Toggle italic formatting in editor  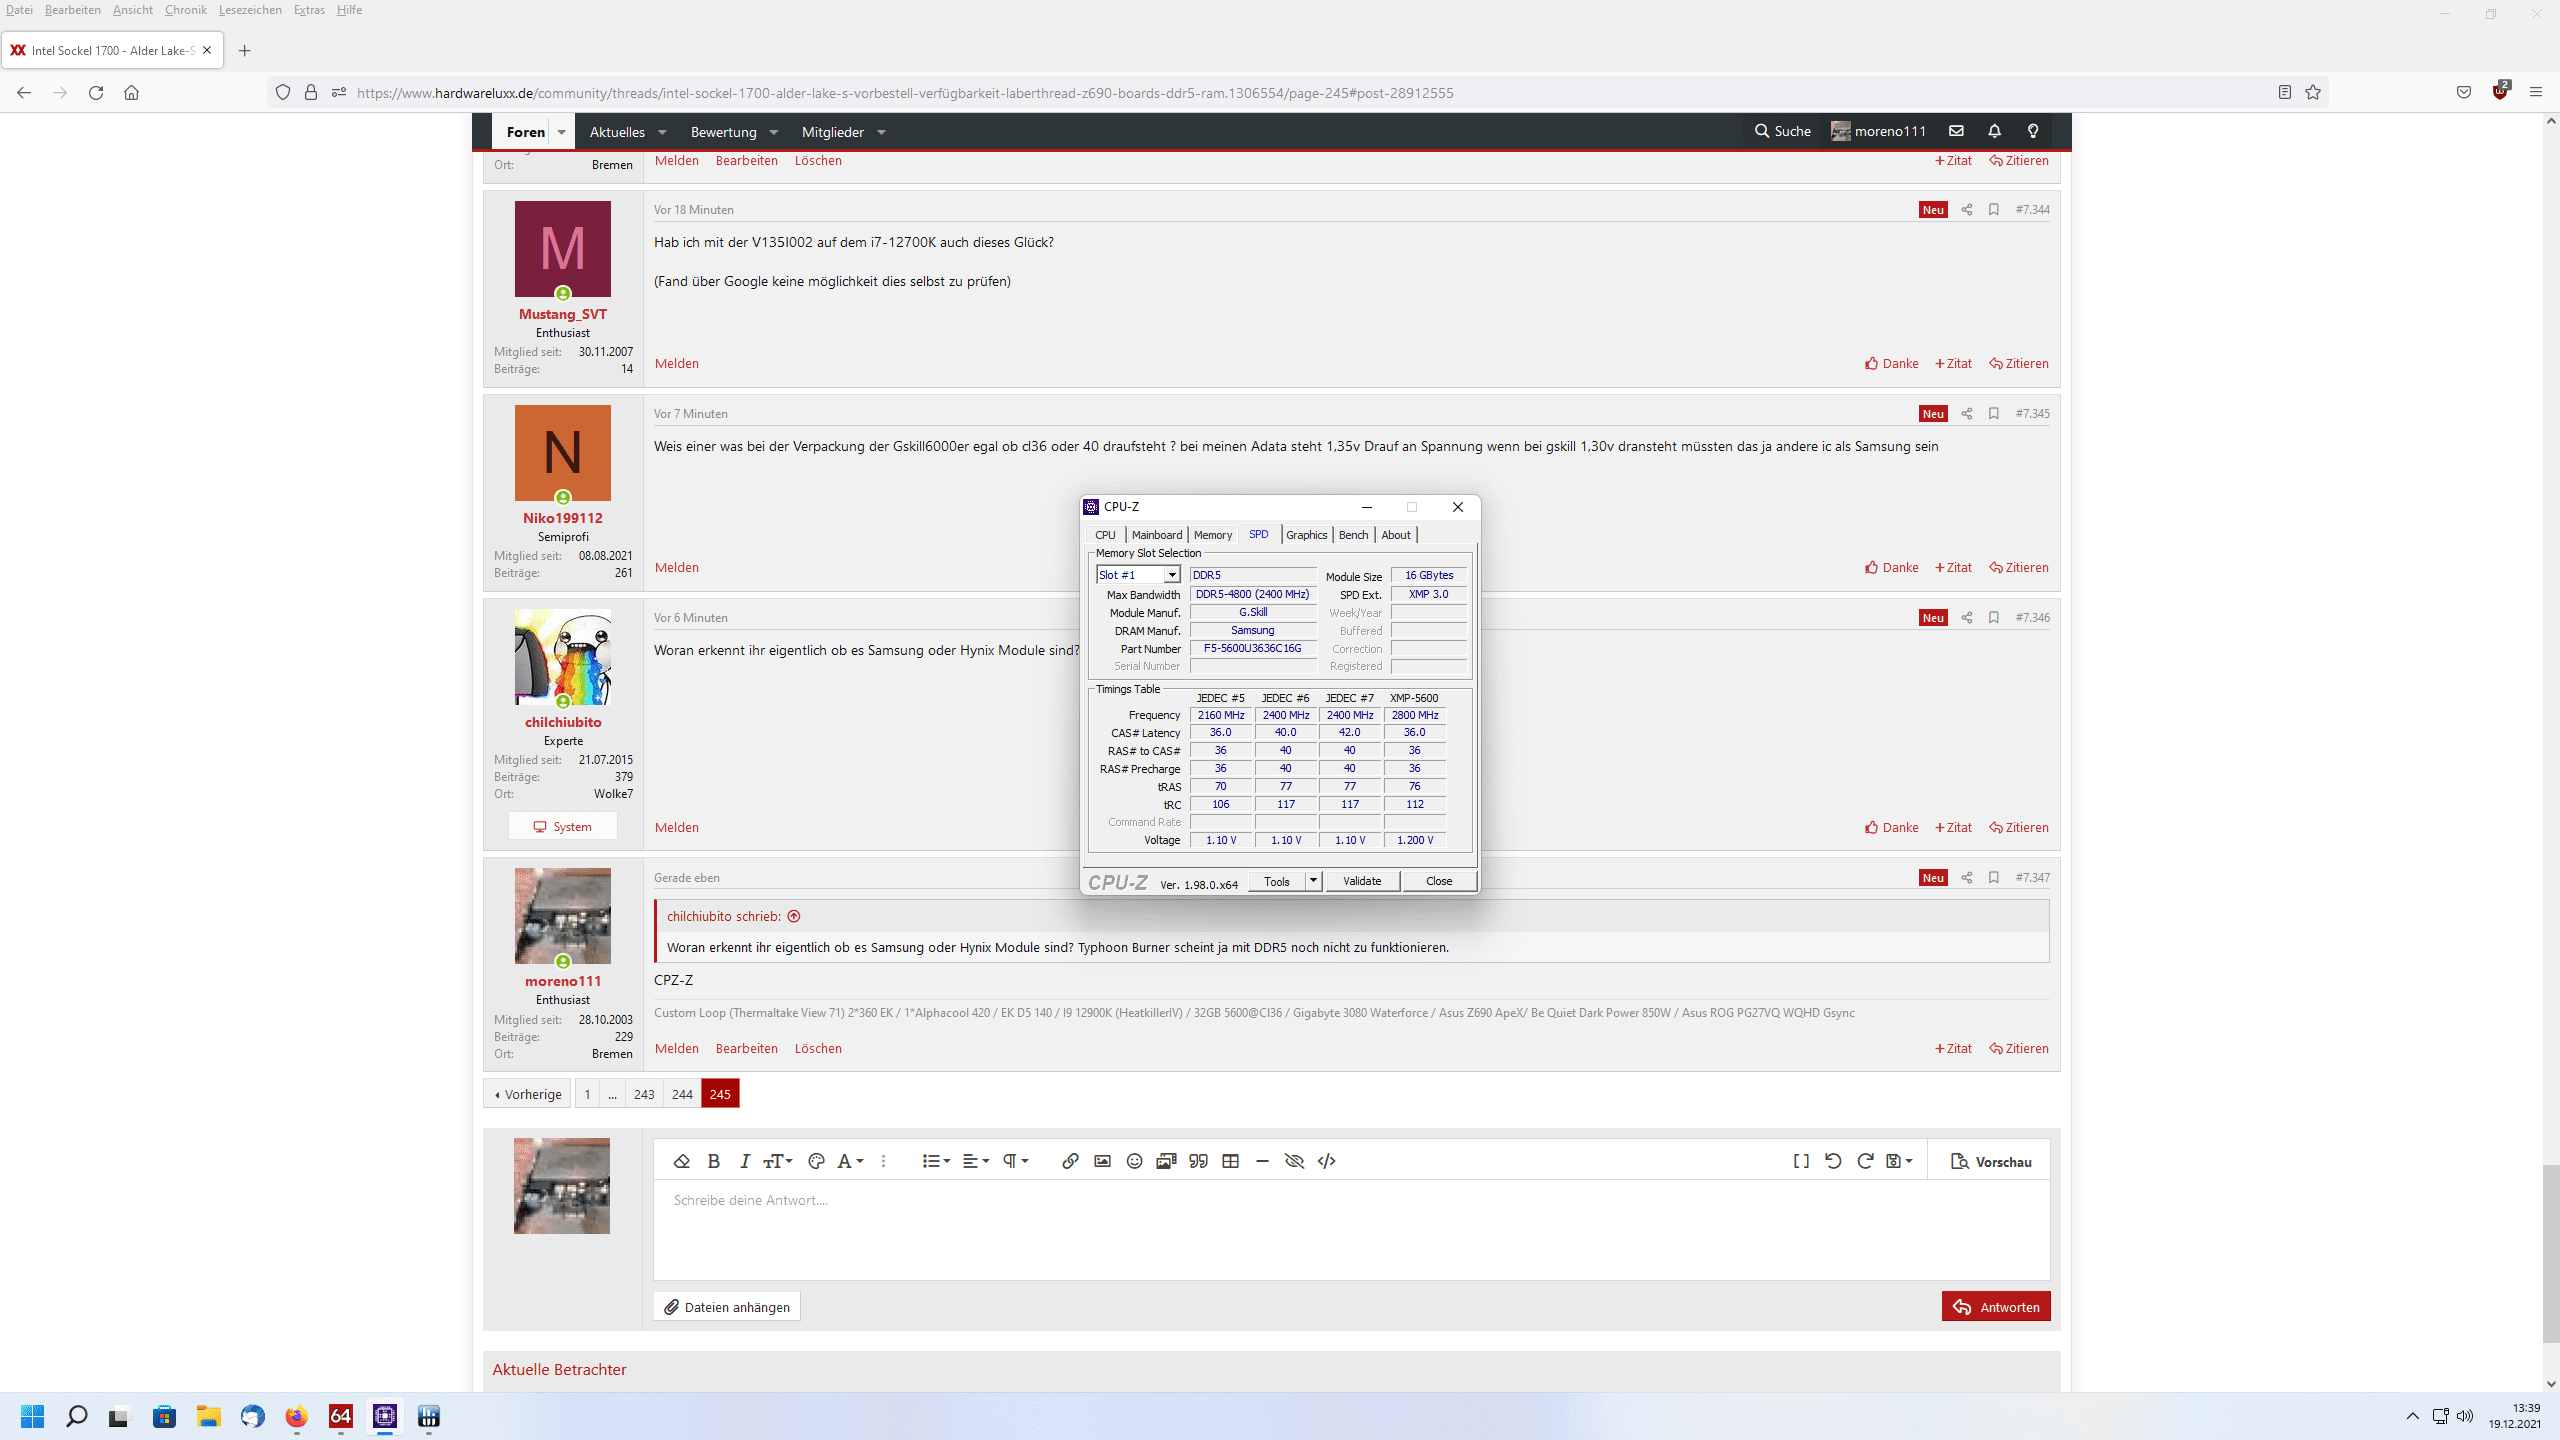[x=744, y=1161]
